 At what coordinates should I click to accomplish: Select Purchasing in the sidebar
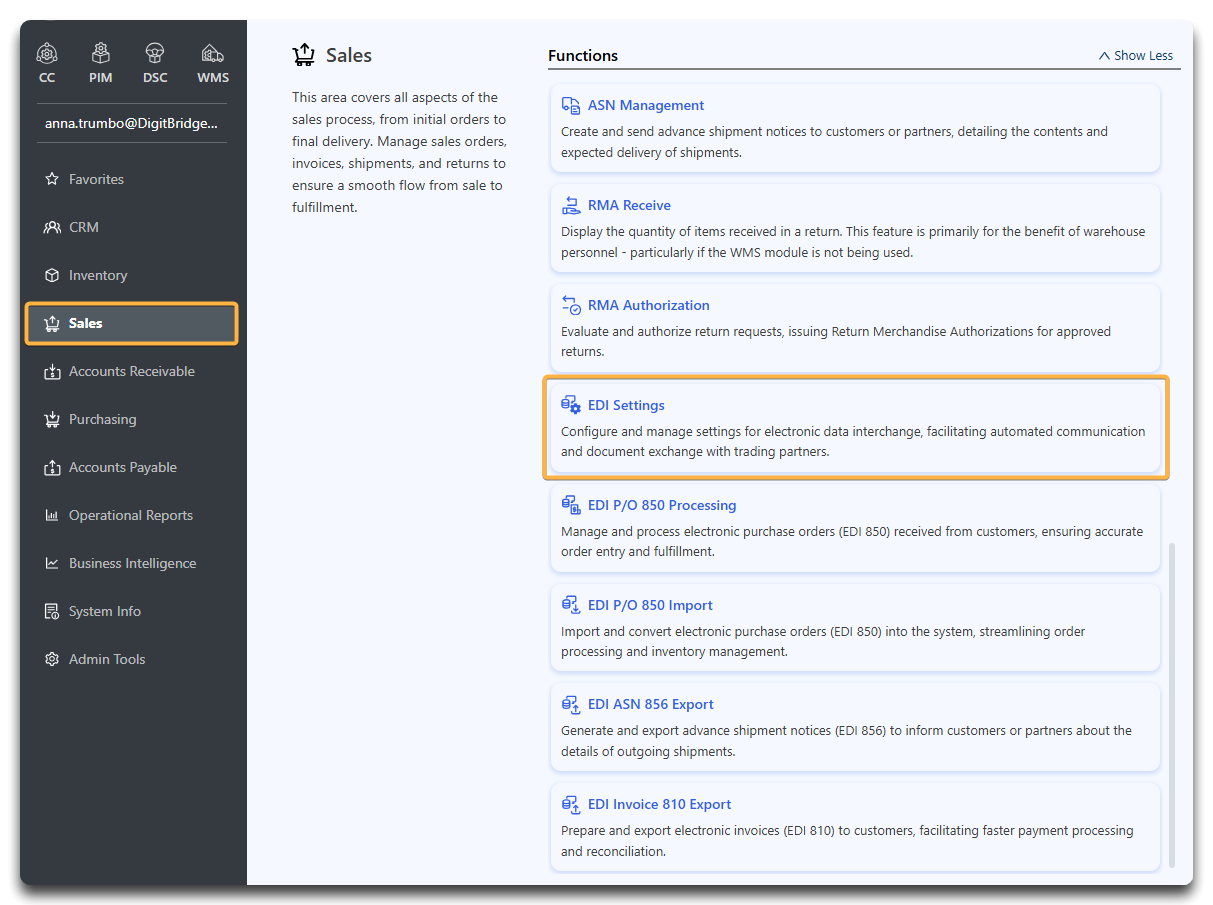click(102, 419)
